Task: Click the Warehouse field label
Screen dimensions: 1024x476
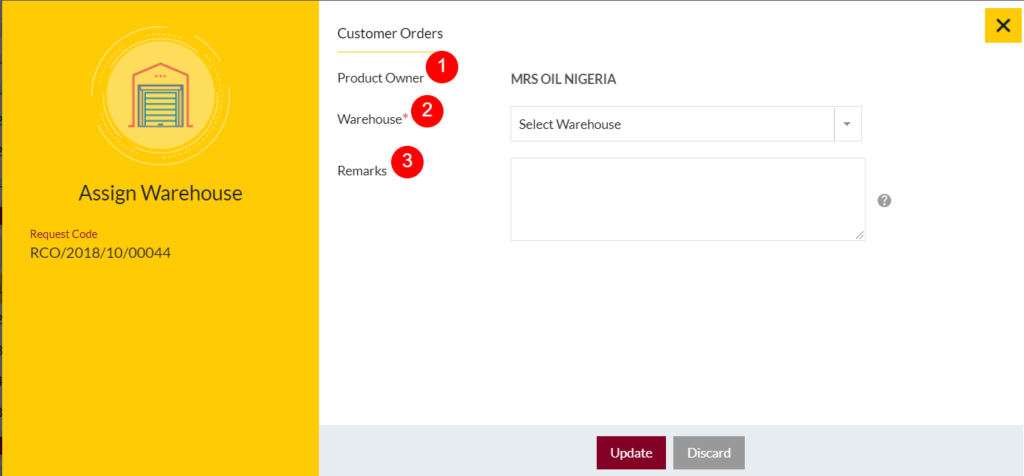Action: tap(370, 119)
